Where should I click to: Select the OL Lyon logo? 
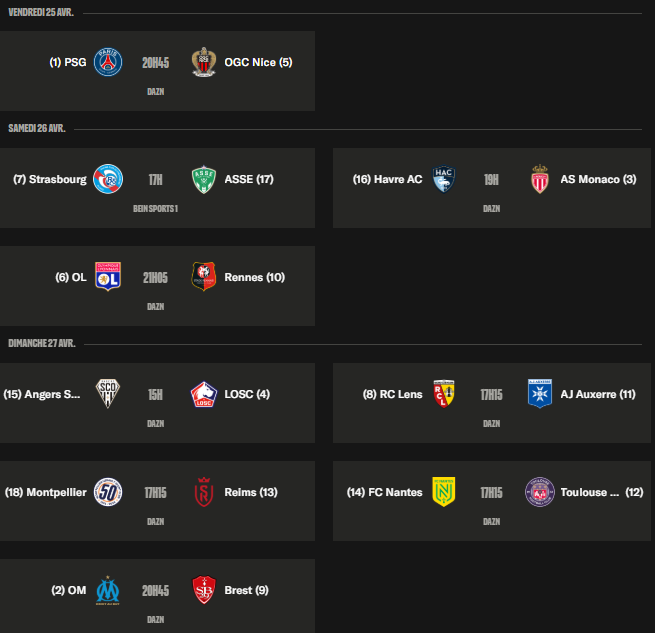[x=108, y=277]
